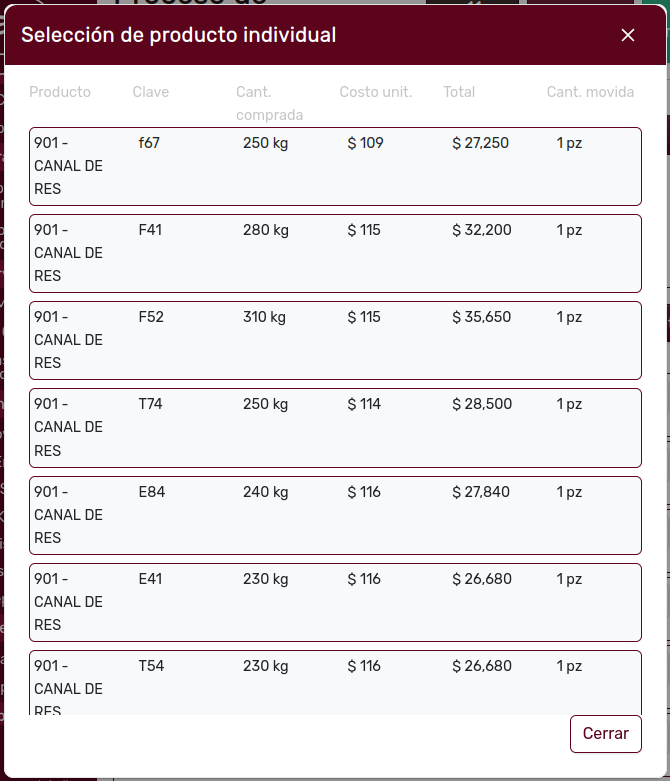Select the partially visible row T54
This screenshot has width=670, height=781.
coord(335,683)
